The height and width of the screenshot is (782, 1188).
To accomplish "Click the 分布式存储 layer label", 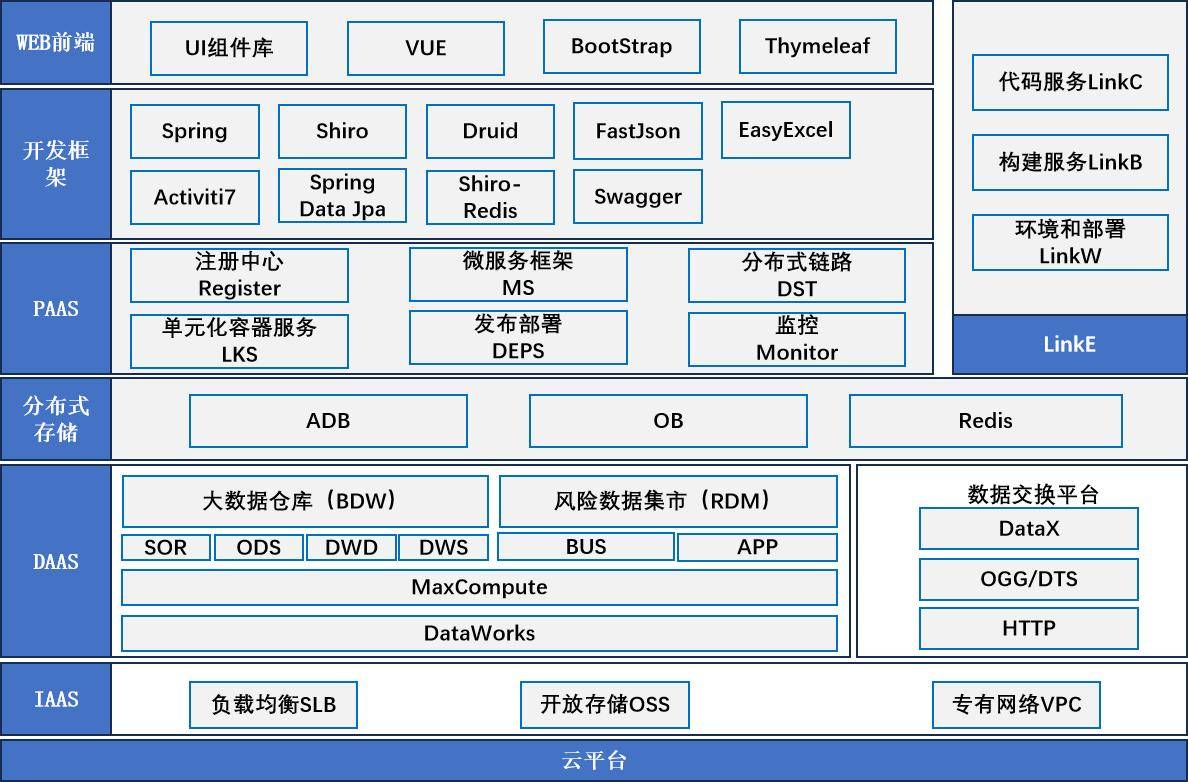I will click(56, 419).
